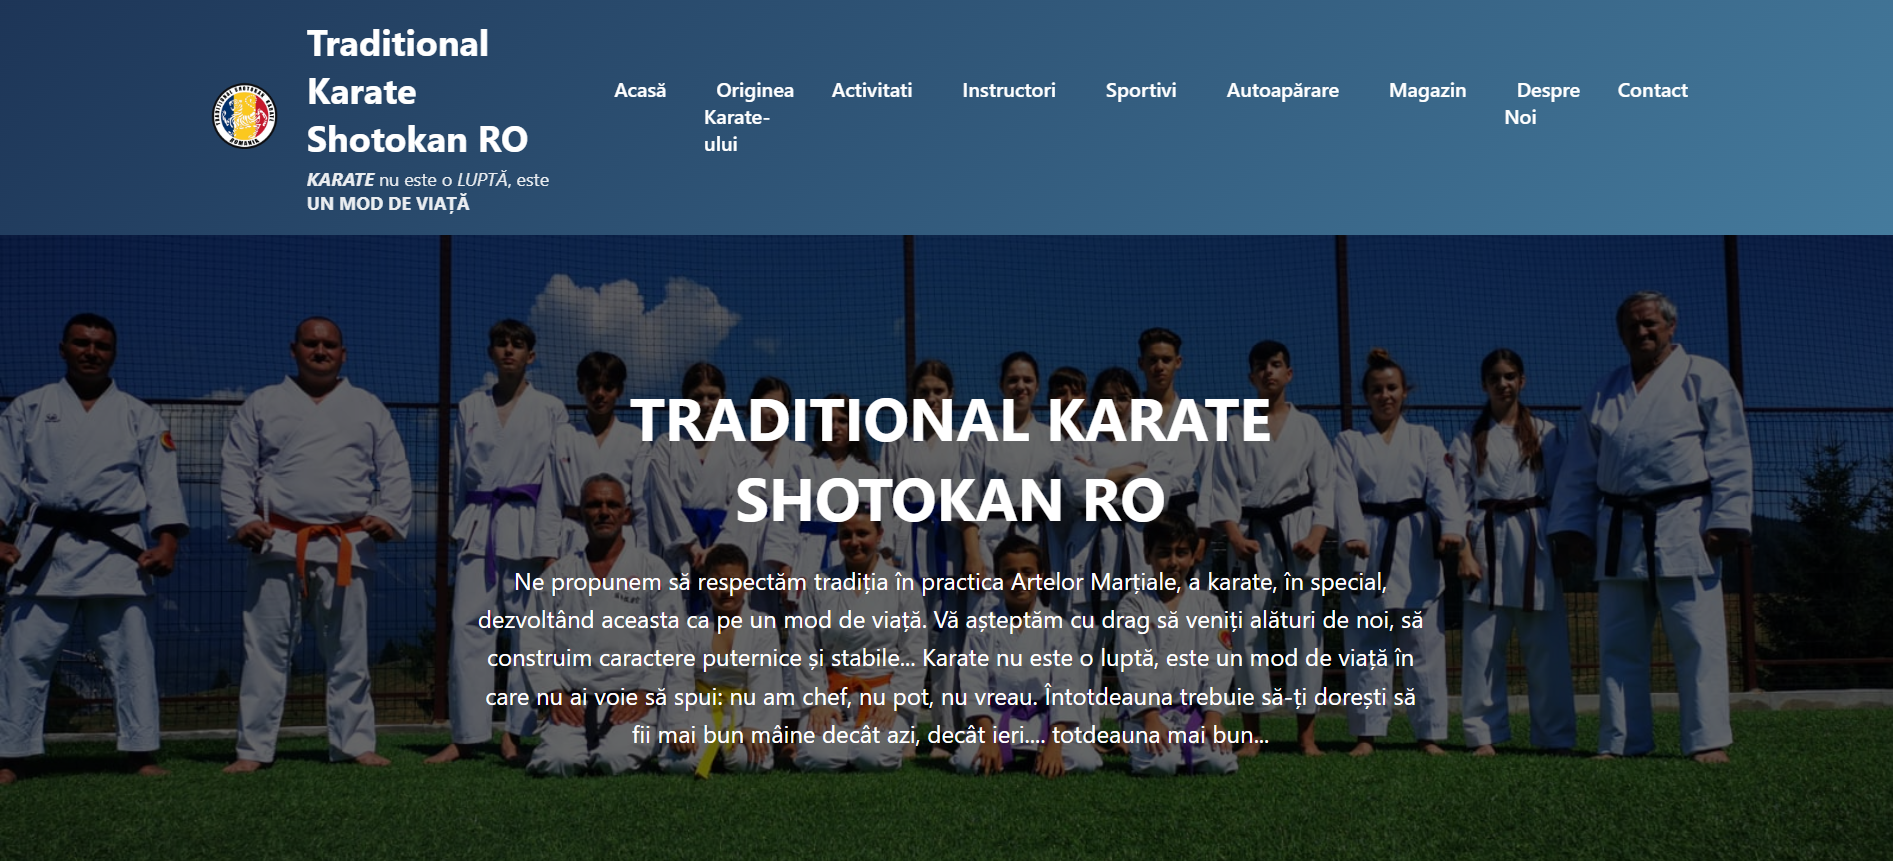Click the round karate federation logo
1893x861 pixels.
244,116
